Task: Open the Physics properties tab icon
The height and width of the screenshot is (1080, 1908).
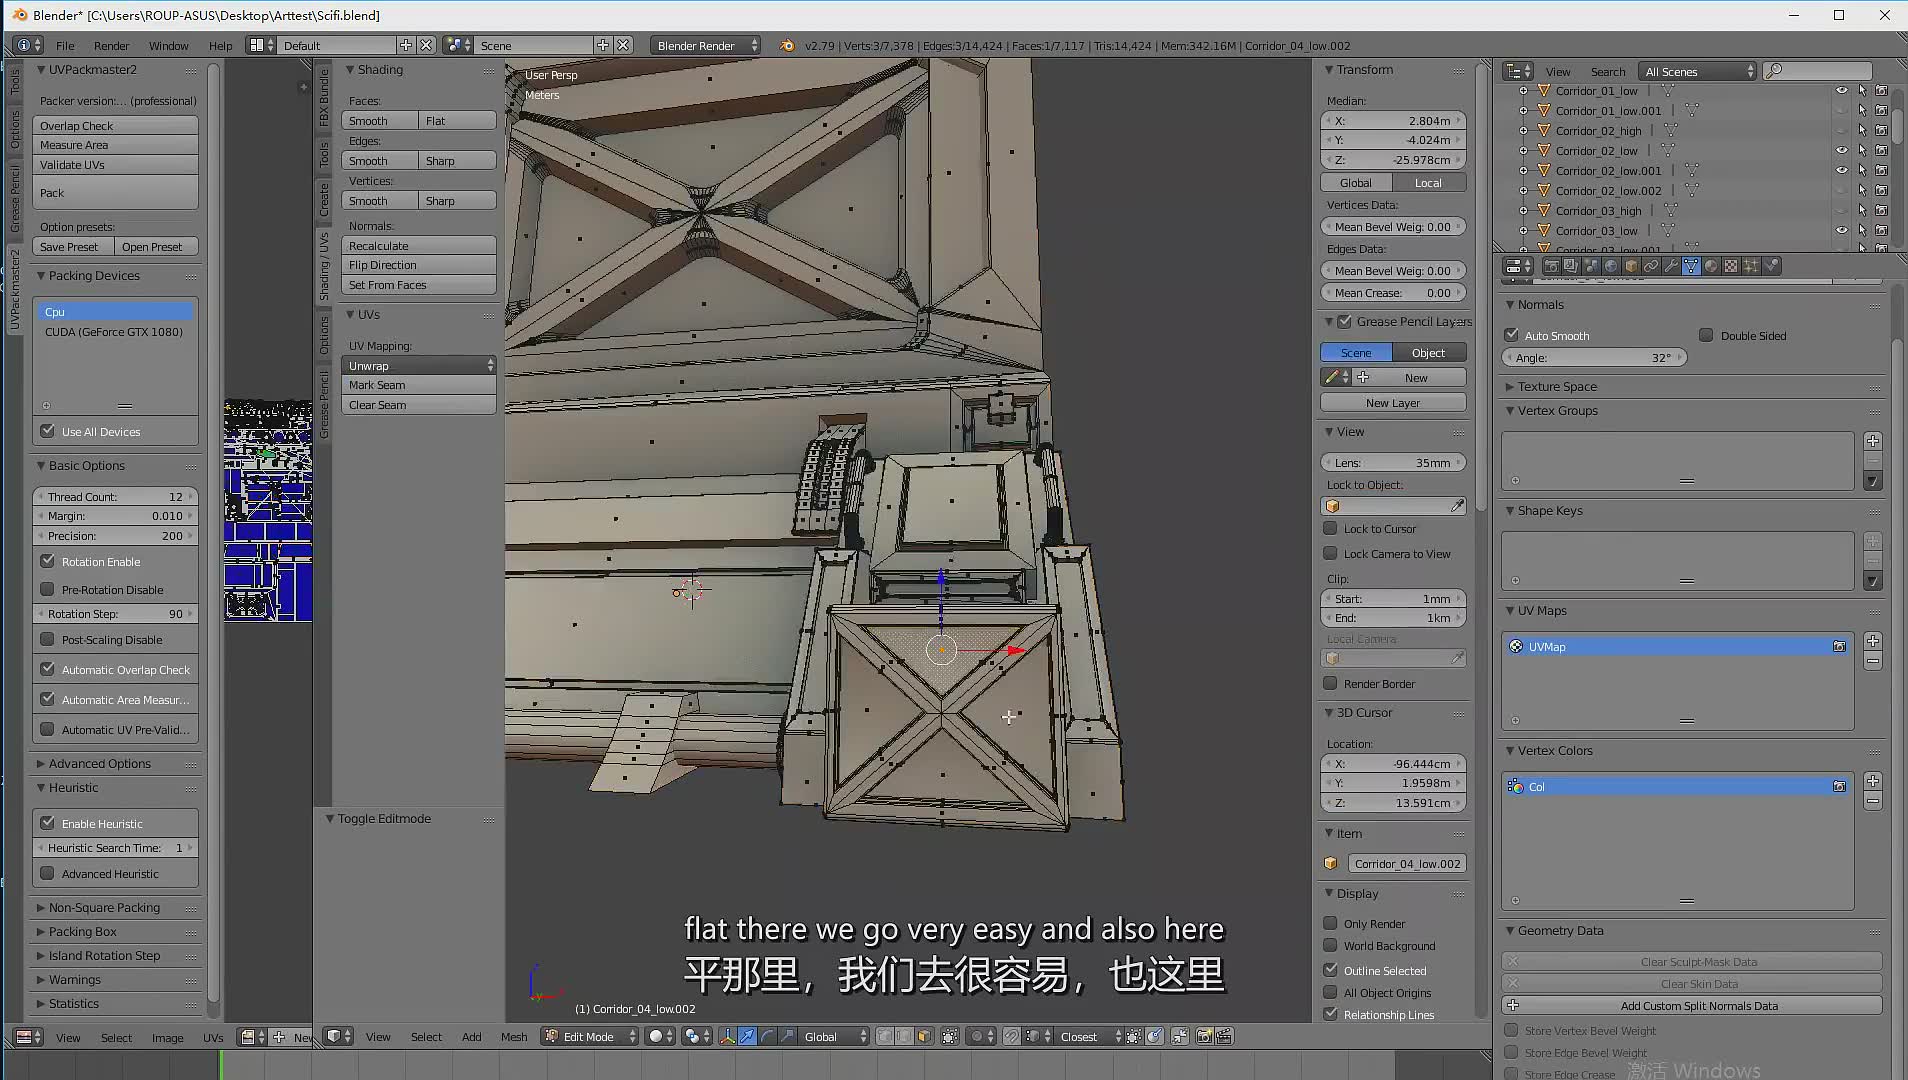Action: [x=1771, y=266]
